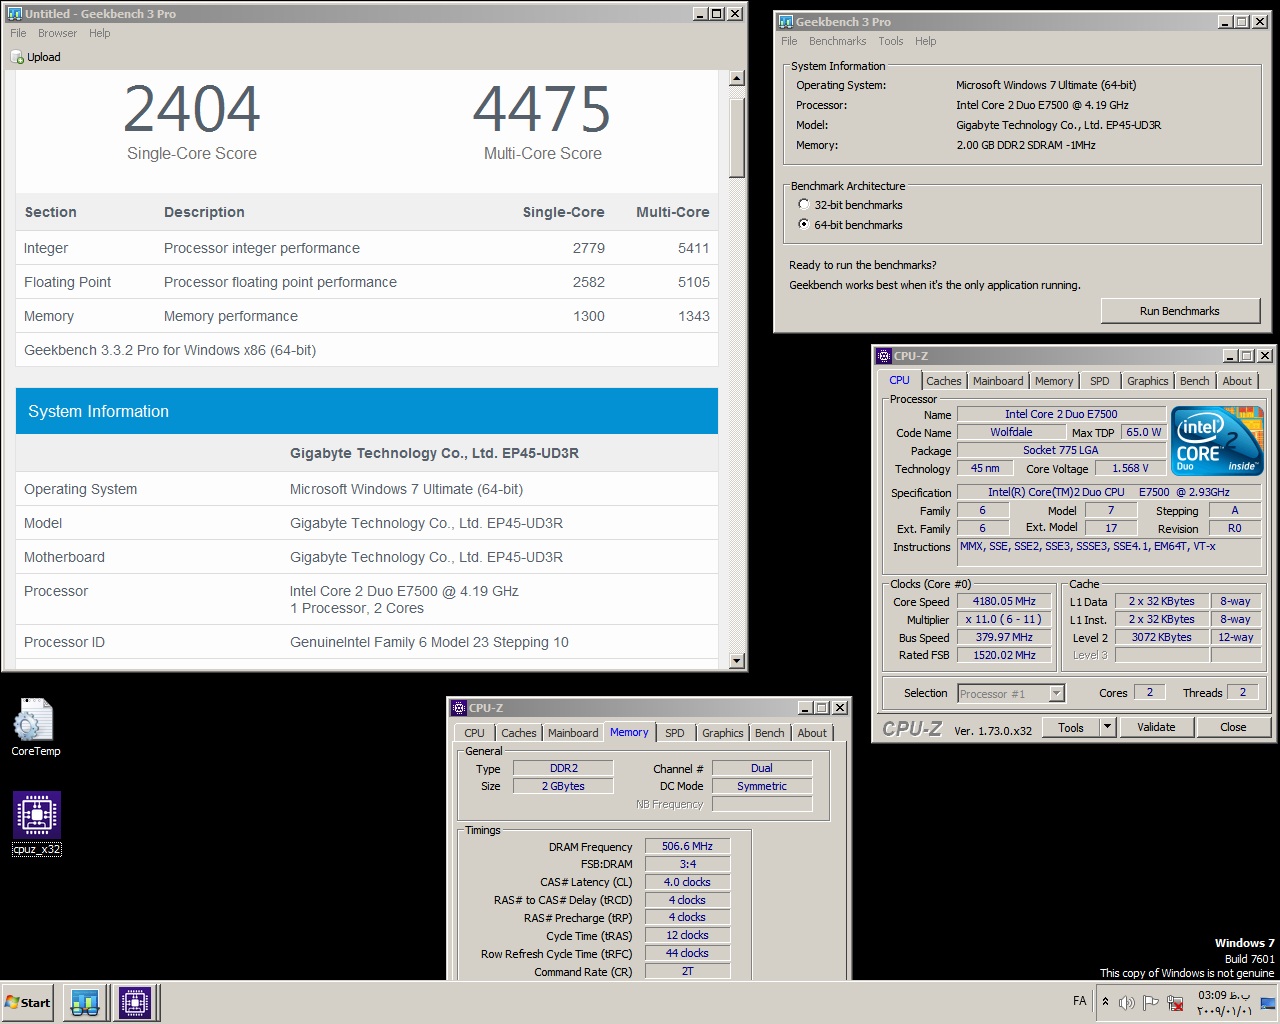
Task: Click Core Speed value 4180.05 MHz
Action: pos(1004,601)
